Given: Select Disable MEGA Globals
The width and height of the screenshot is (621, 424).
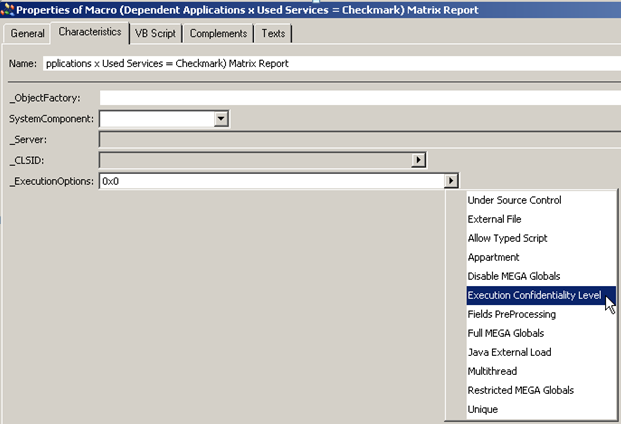Looking at the screenshot, I should tap(514, 276).
